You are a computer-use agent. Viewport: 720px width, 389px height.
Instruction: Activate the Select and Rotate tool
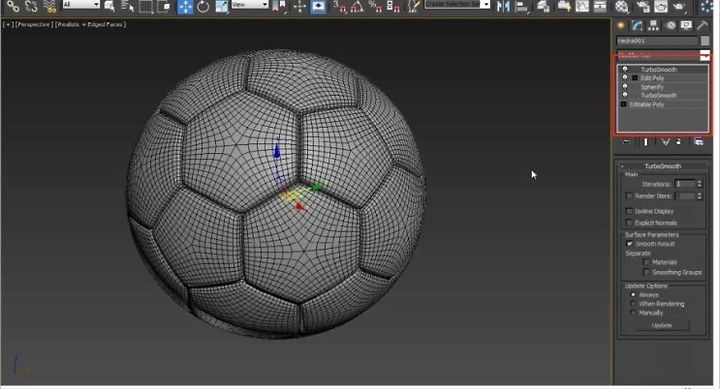[x=203, y=6]
